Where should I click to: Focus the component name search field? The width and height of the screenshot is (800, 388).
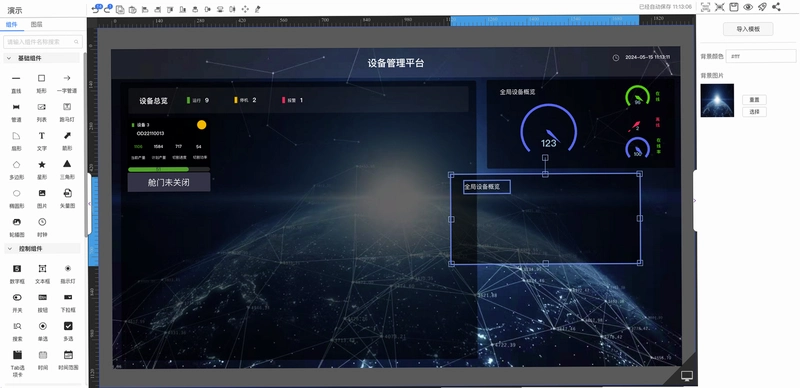(x=42, y=41)
